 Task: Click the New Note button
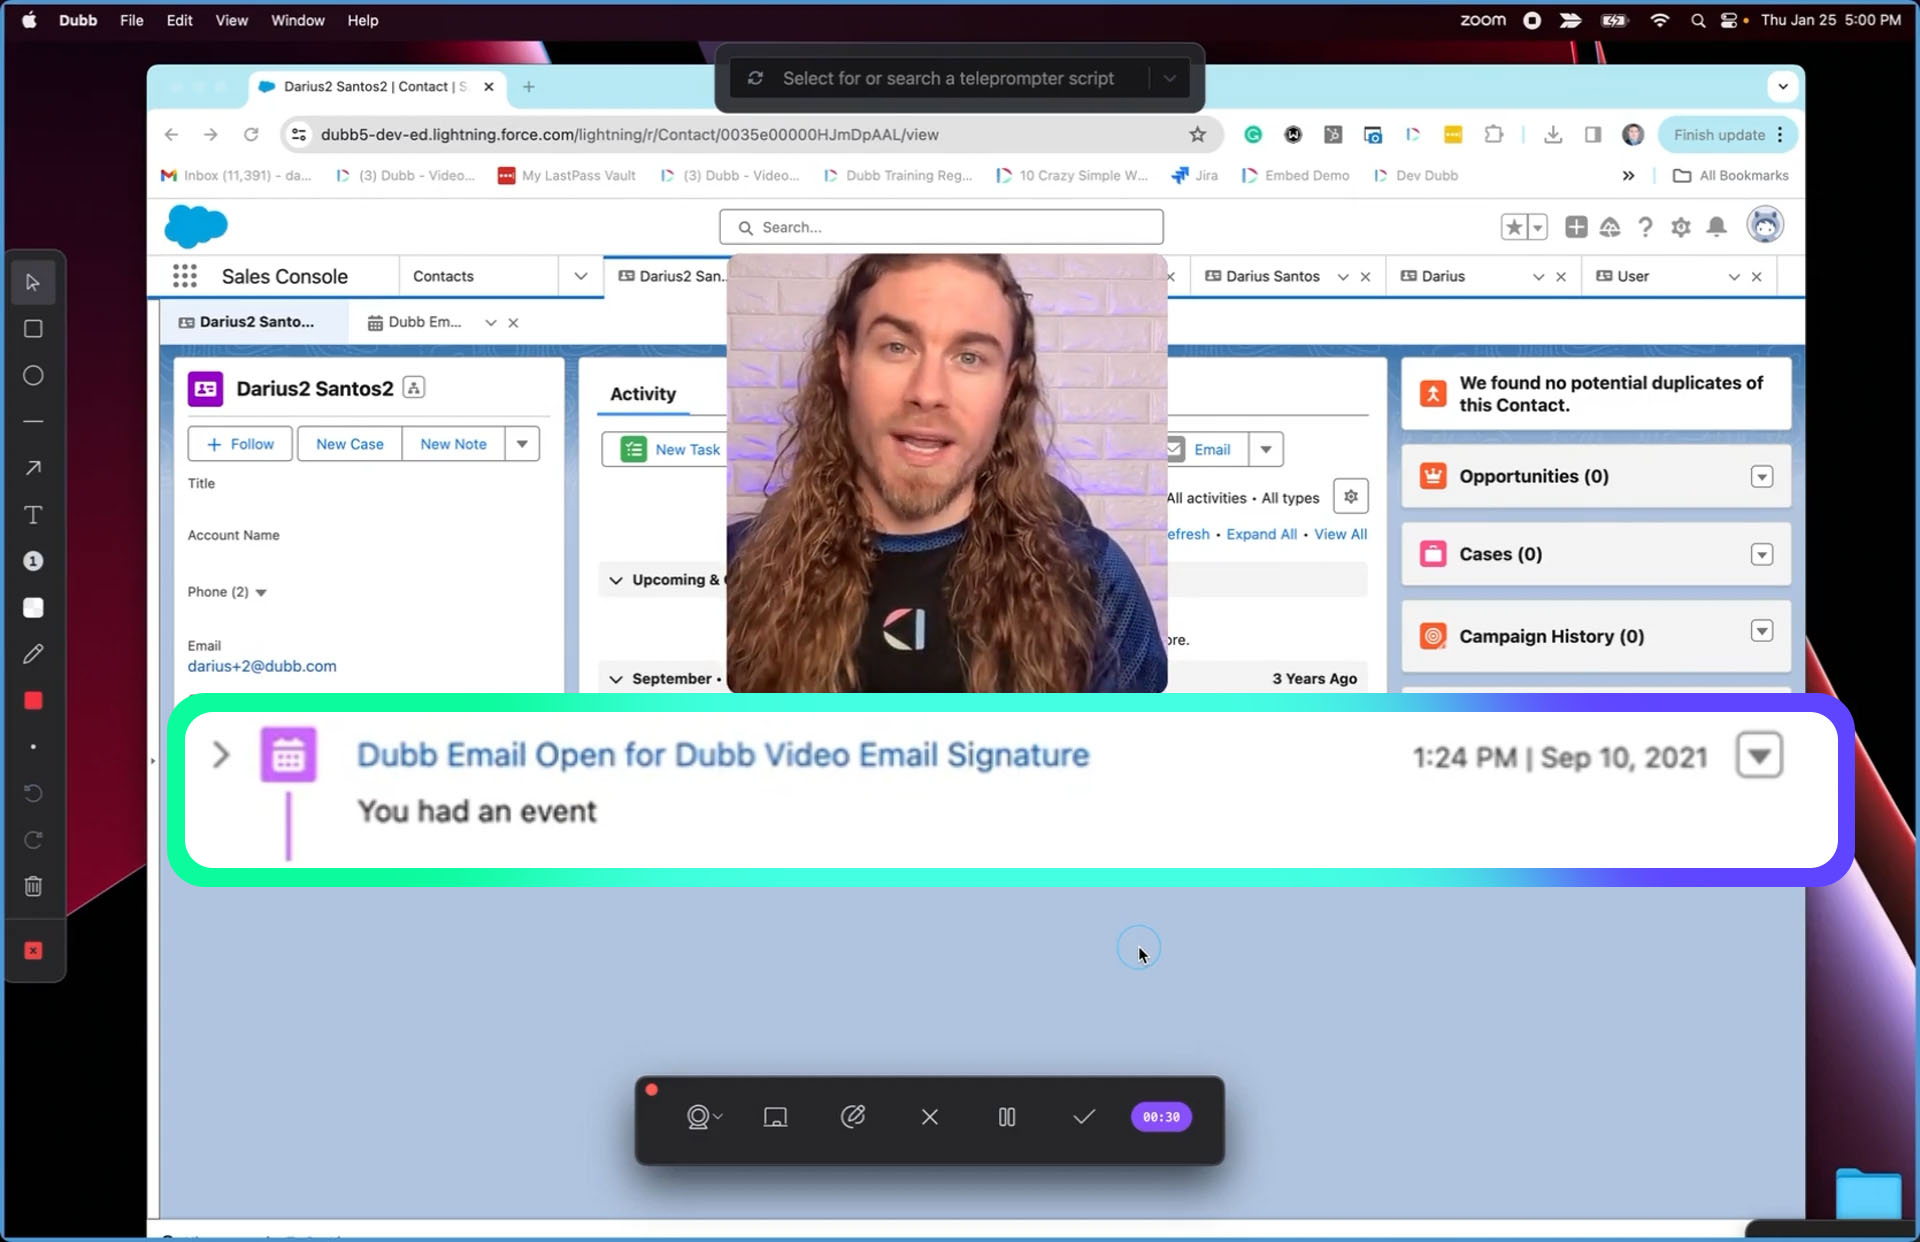pos(453,444)
